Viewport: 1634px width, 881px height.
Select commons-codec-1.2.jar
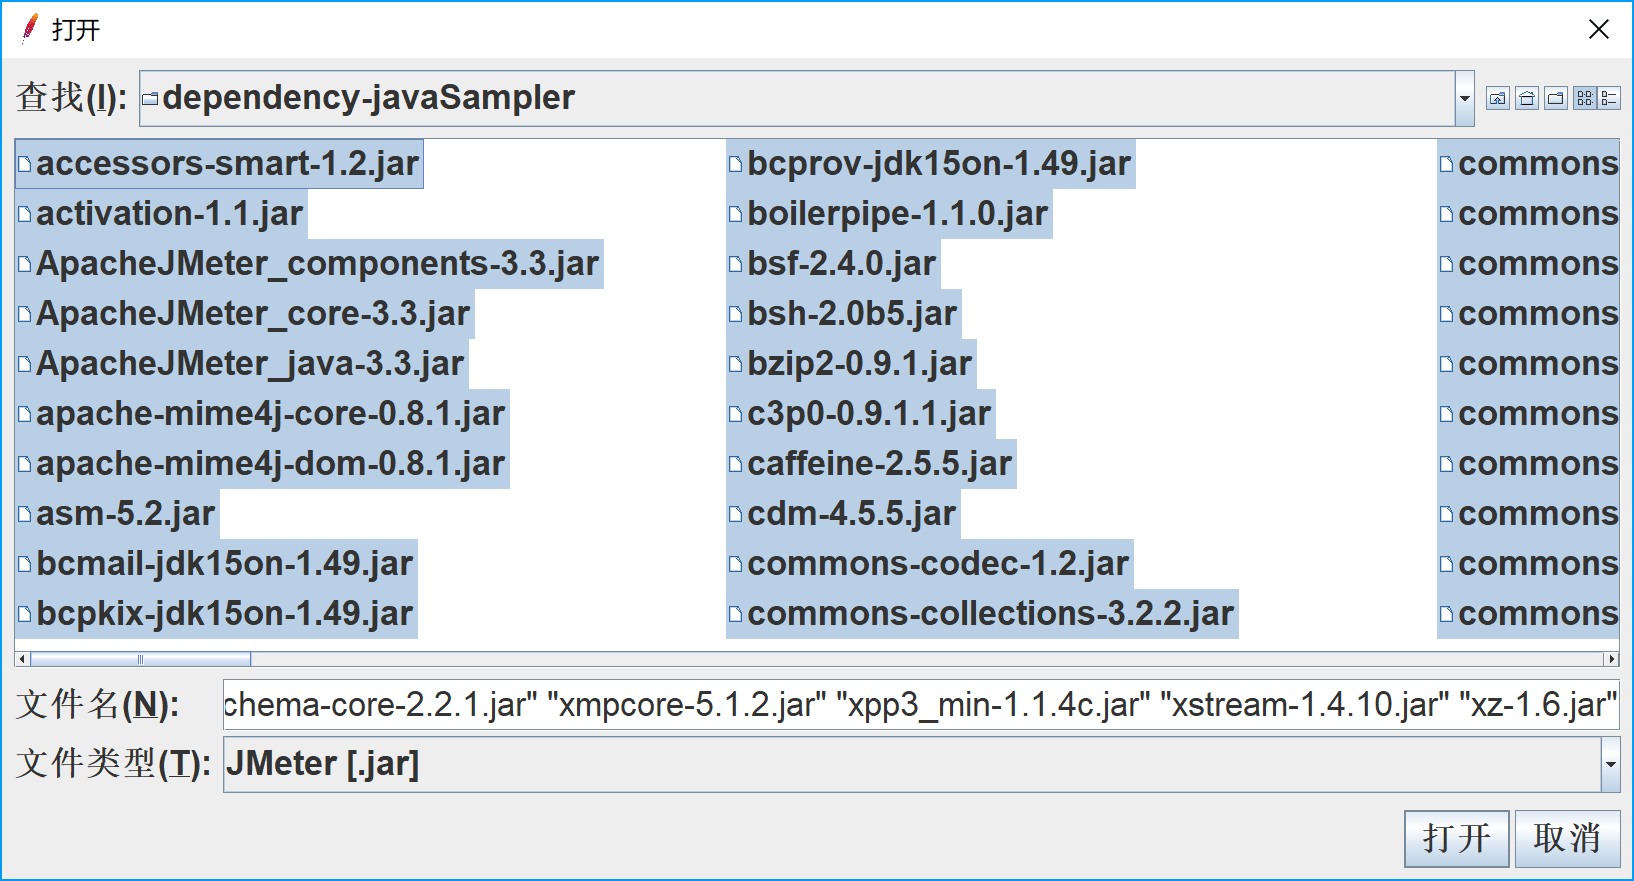point(930,564)
